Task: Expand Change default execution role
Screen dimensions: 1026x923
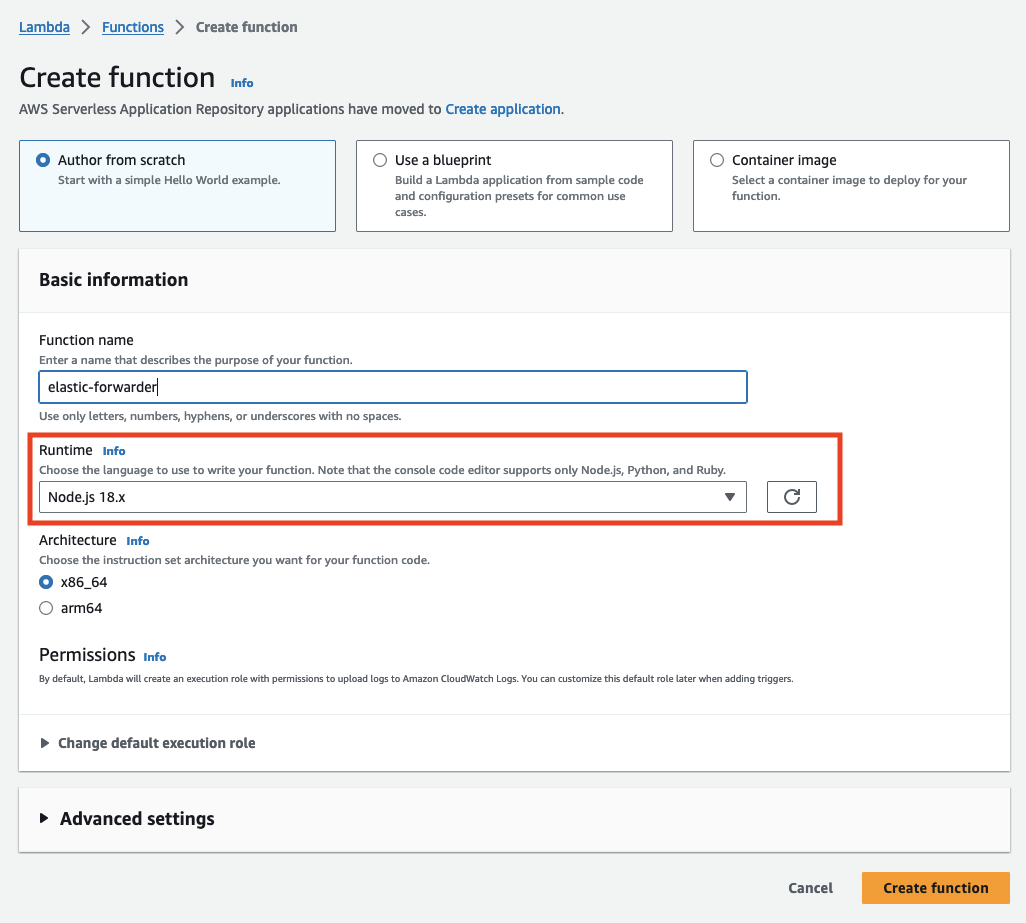Action: [x=148, y=743]
